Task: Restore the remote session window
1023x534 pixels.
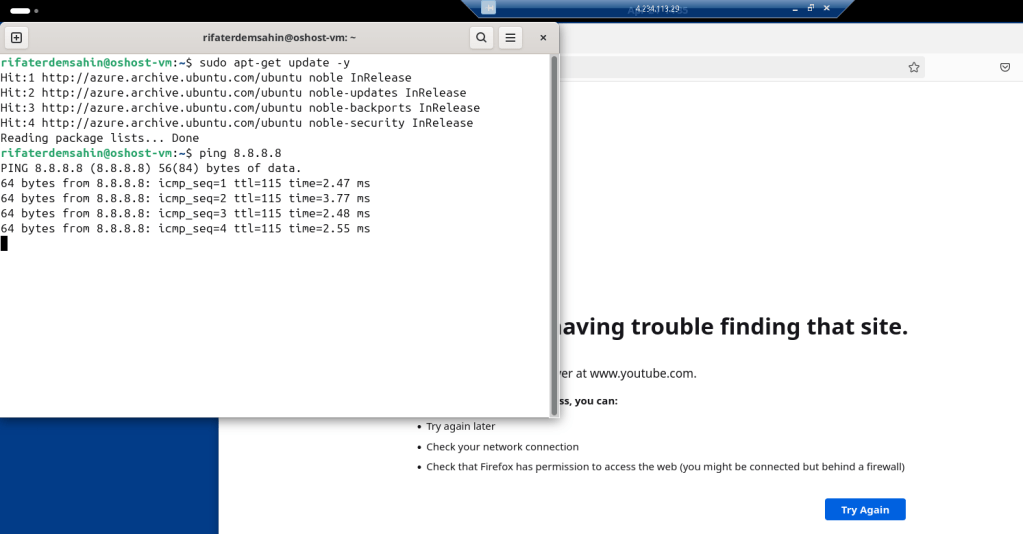Action: coord(810,8)
